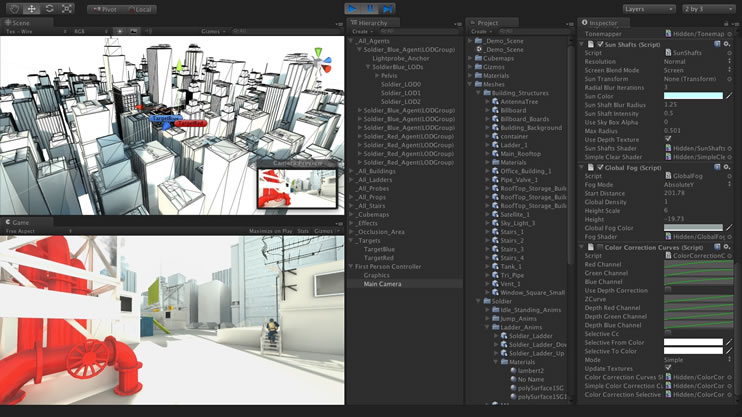Toggle the Pivot button
The height and width of the screenshot is (417, 742).
[x=103, y=9]
